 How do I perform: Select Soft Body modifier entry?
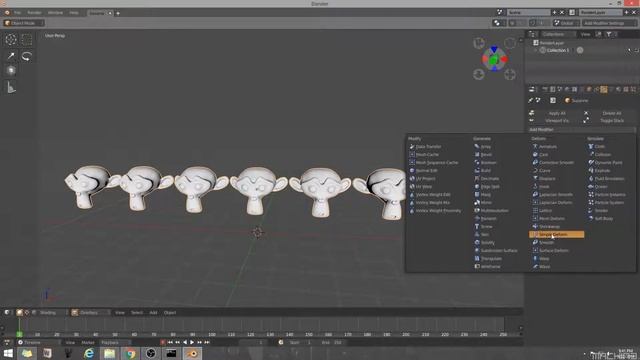tap(601, 219)
